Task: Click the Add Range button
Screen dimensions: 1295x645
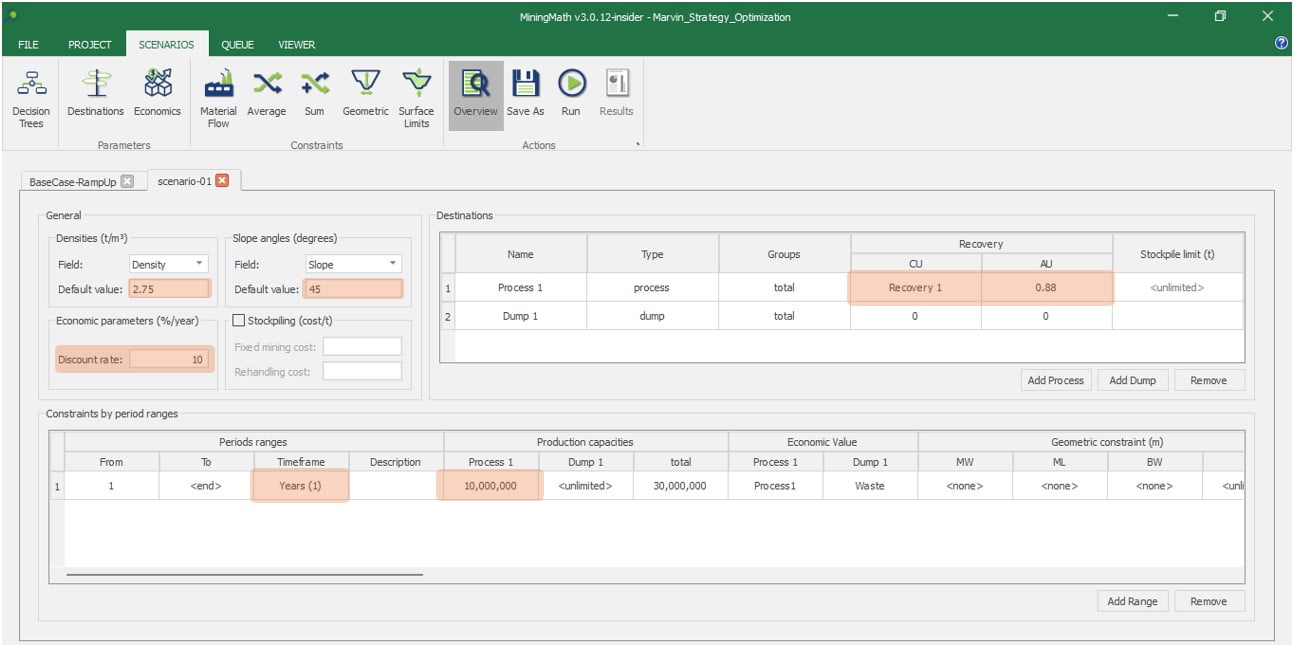Action: click(1132, 601)
